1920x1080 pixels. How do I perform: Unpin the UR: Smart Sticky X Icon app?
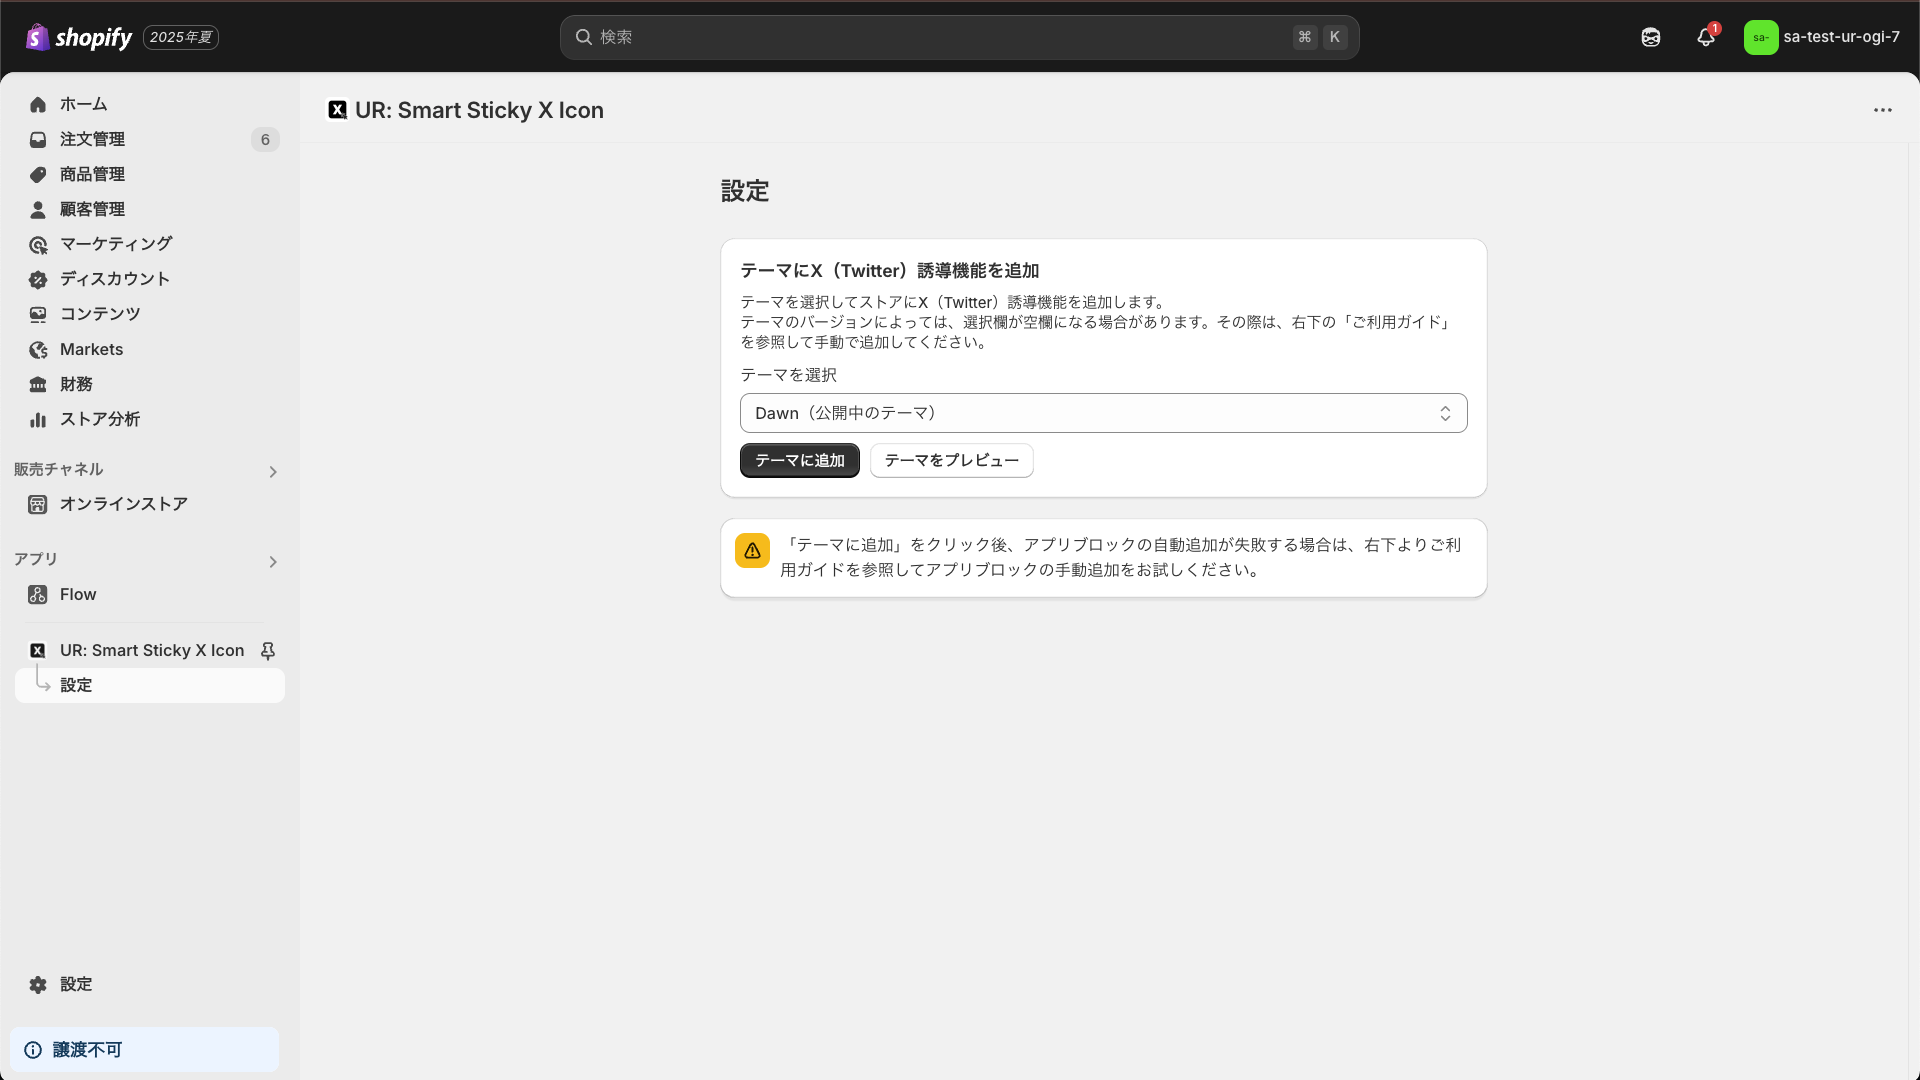pyautogui.click(x=268, y=651)
